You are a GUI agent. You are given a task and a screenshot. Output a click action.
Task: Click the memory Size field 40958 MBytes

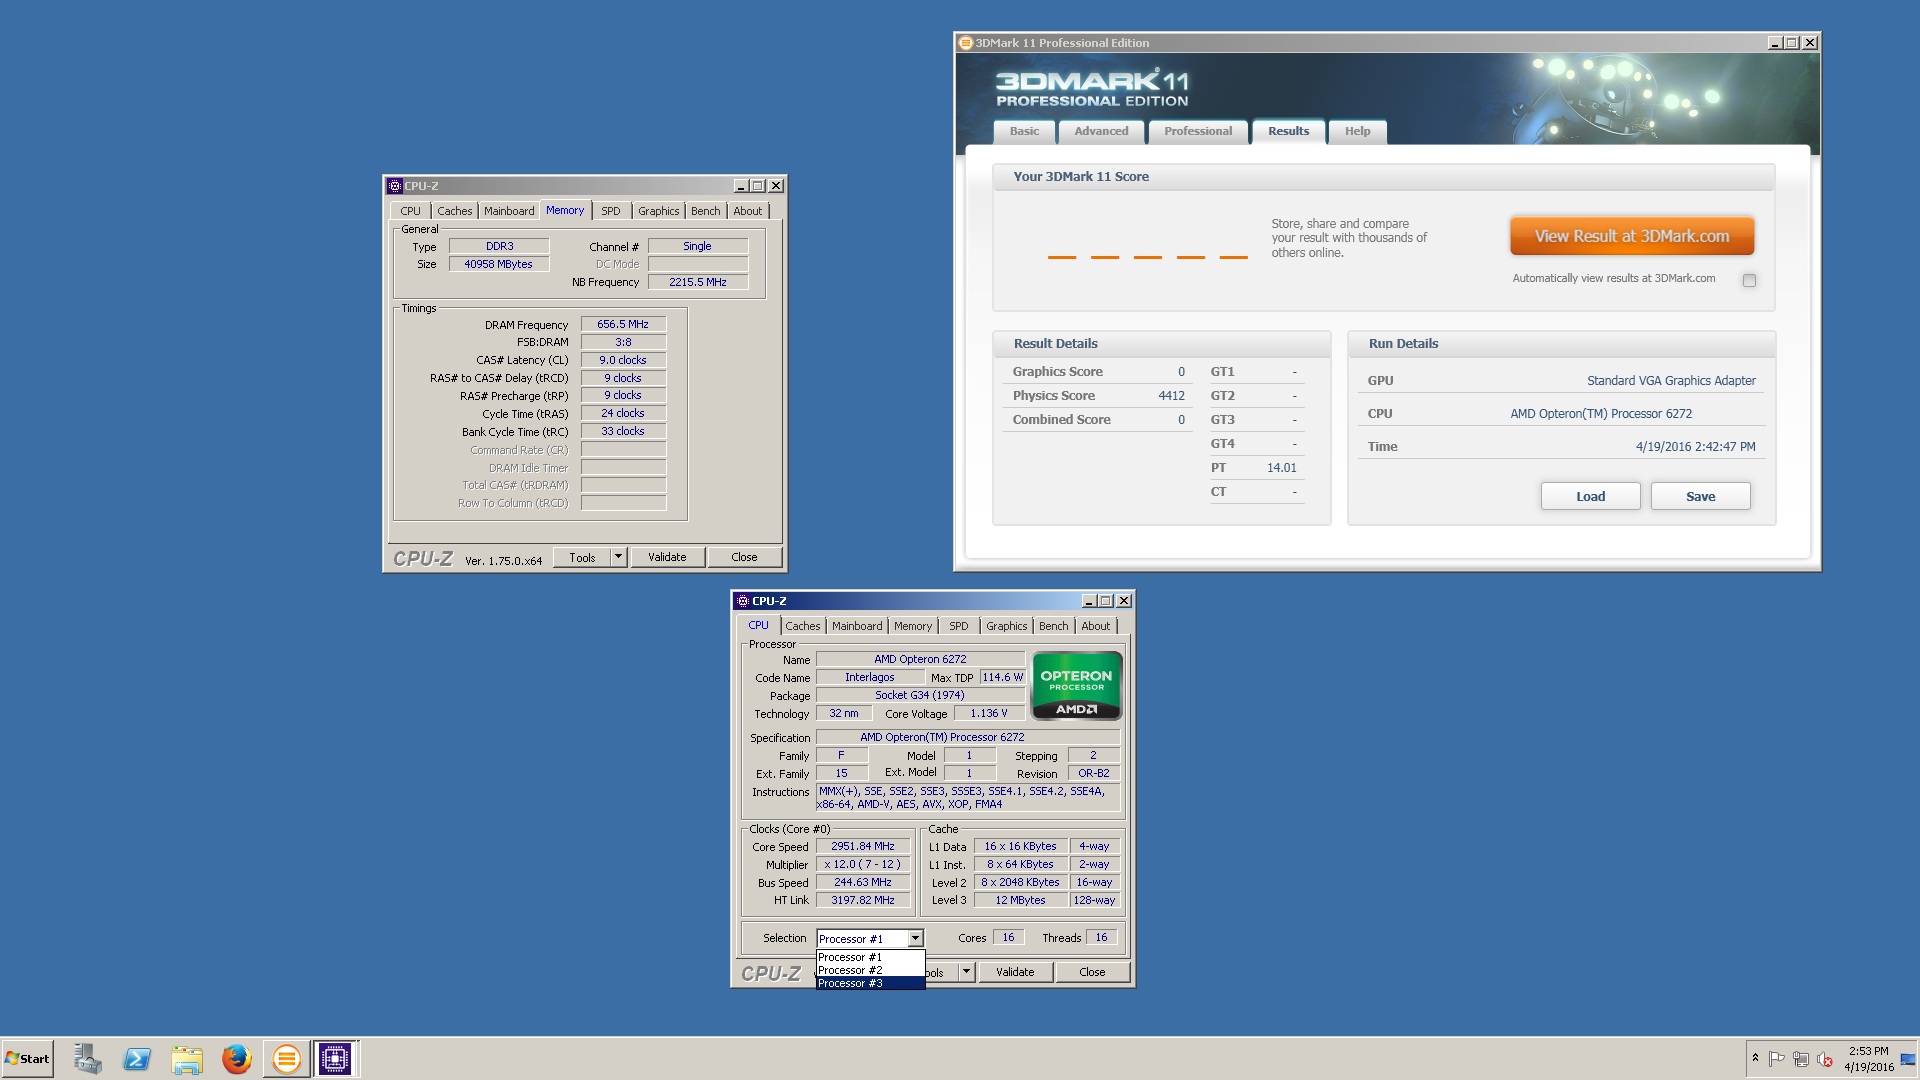[498, 264]
